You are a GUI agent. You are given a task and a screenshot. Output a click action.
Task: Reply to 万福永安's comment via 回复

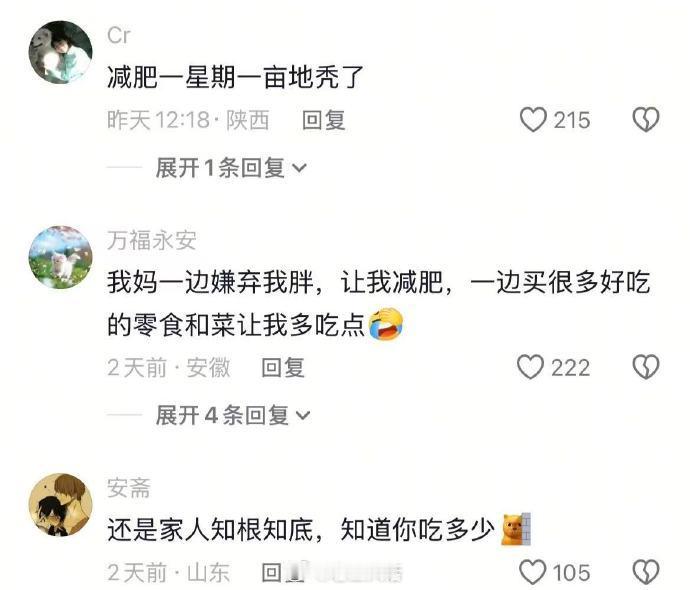pyautogui.click(x=283, y=367)
